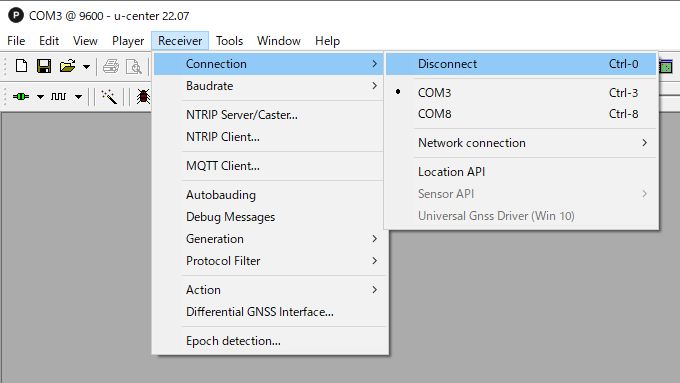Open the Tools menu

229,41
